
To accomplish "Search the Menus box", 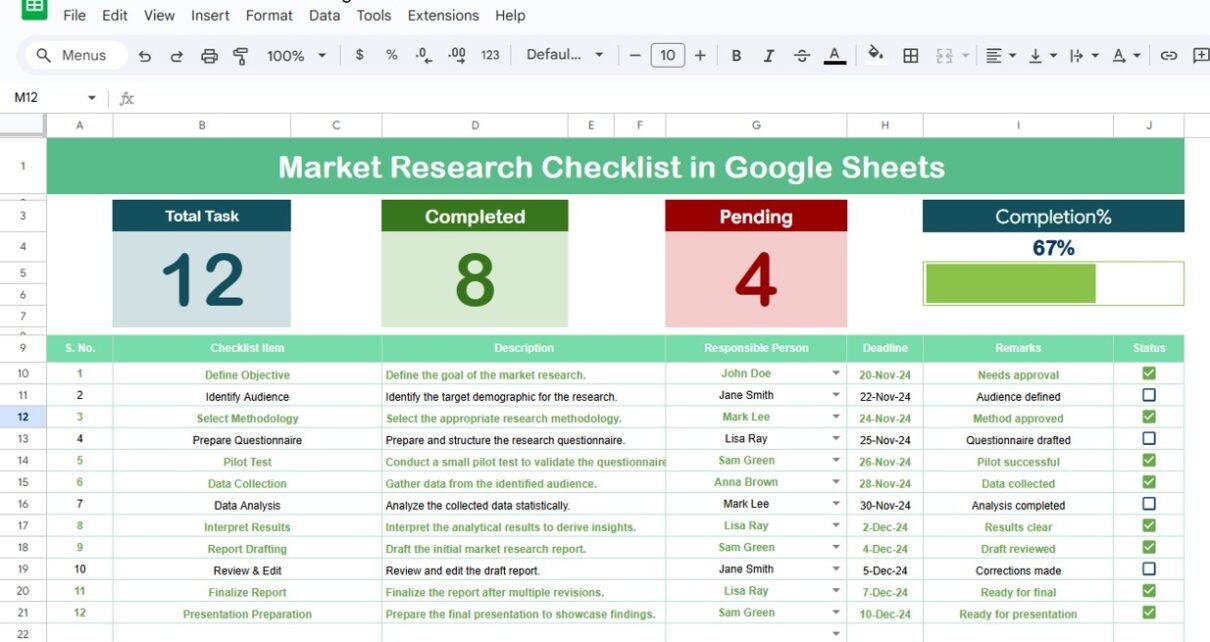I will tap(76, 56).
